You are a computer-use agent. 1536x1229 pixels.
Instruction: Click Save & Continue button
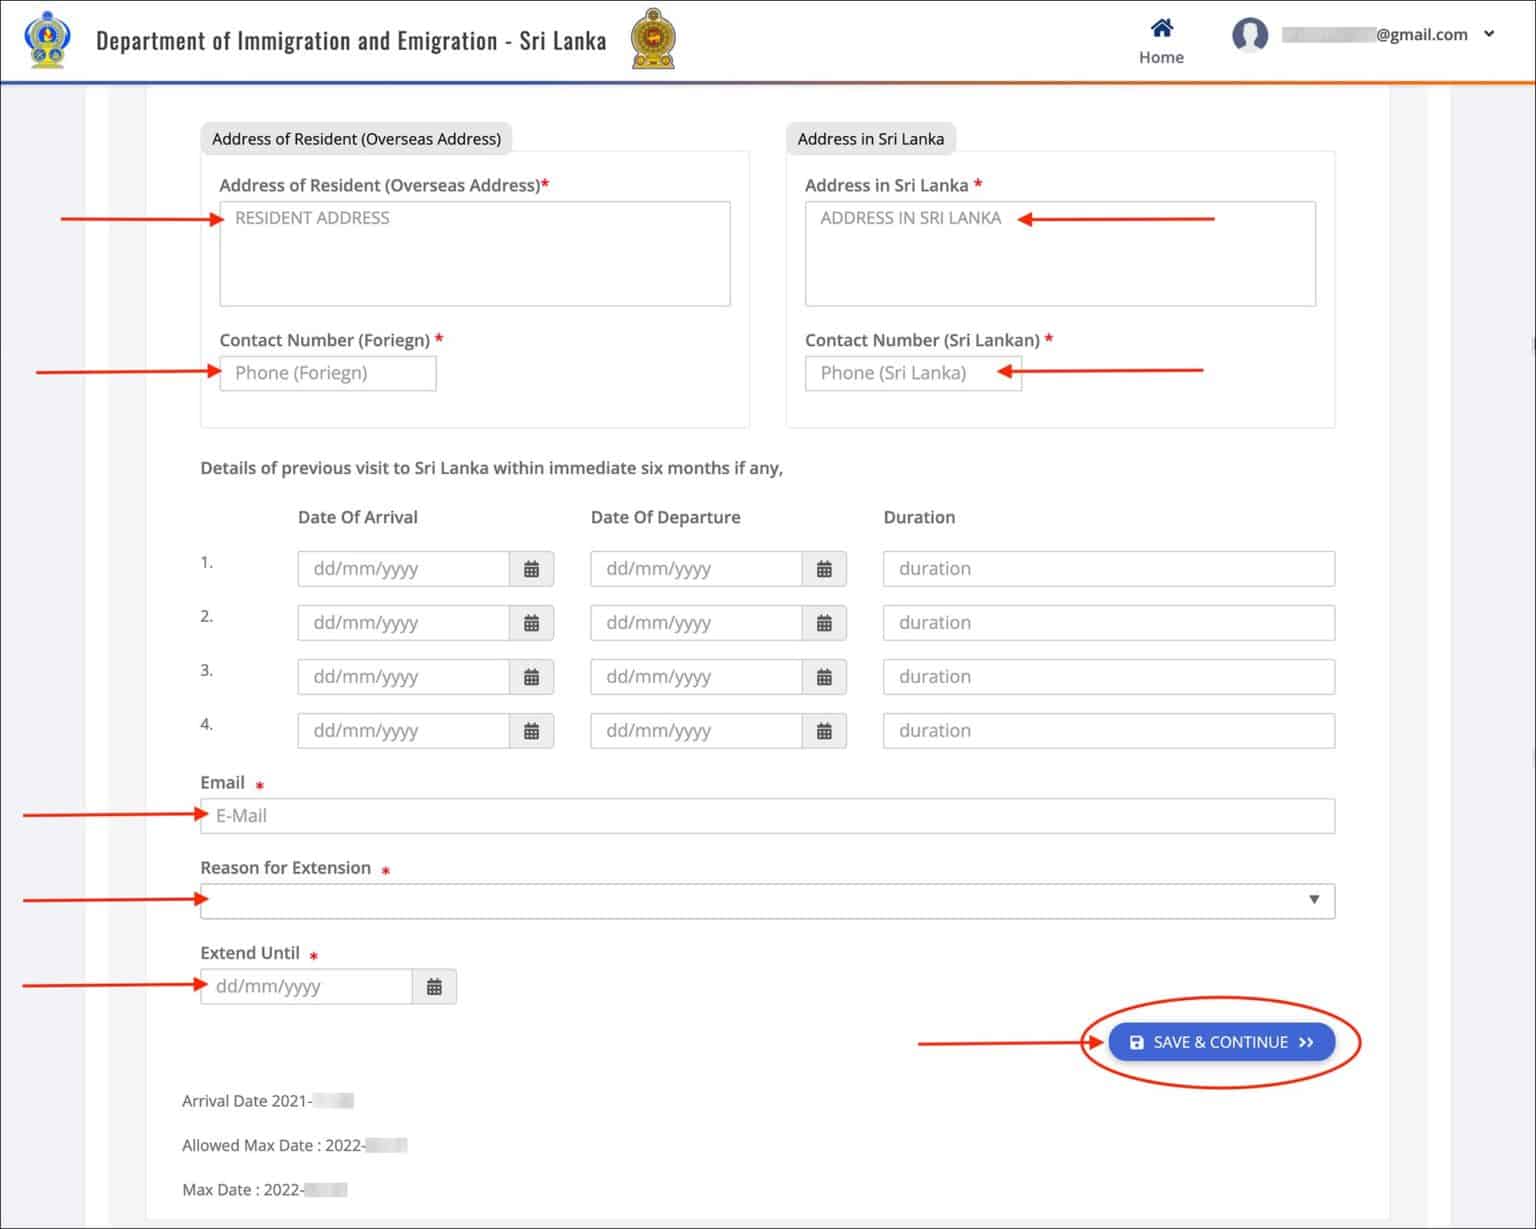(x=1221, y=1042)
